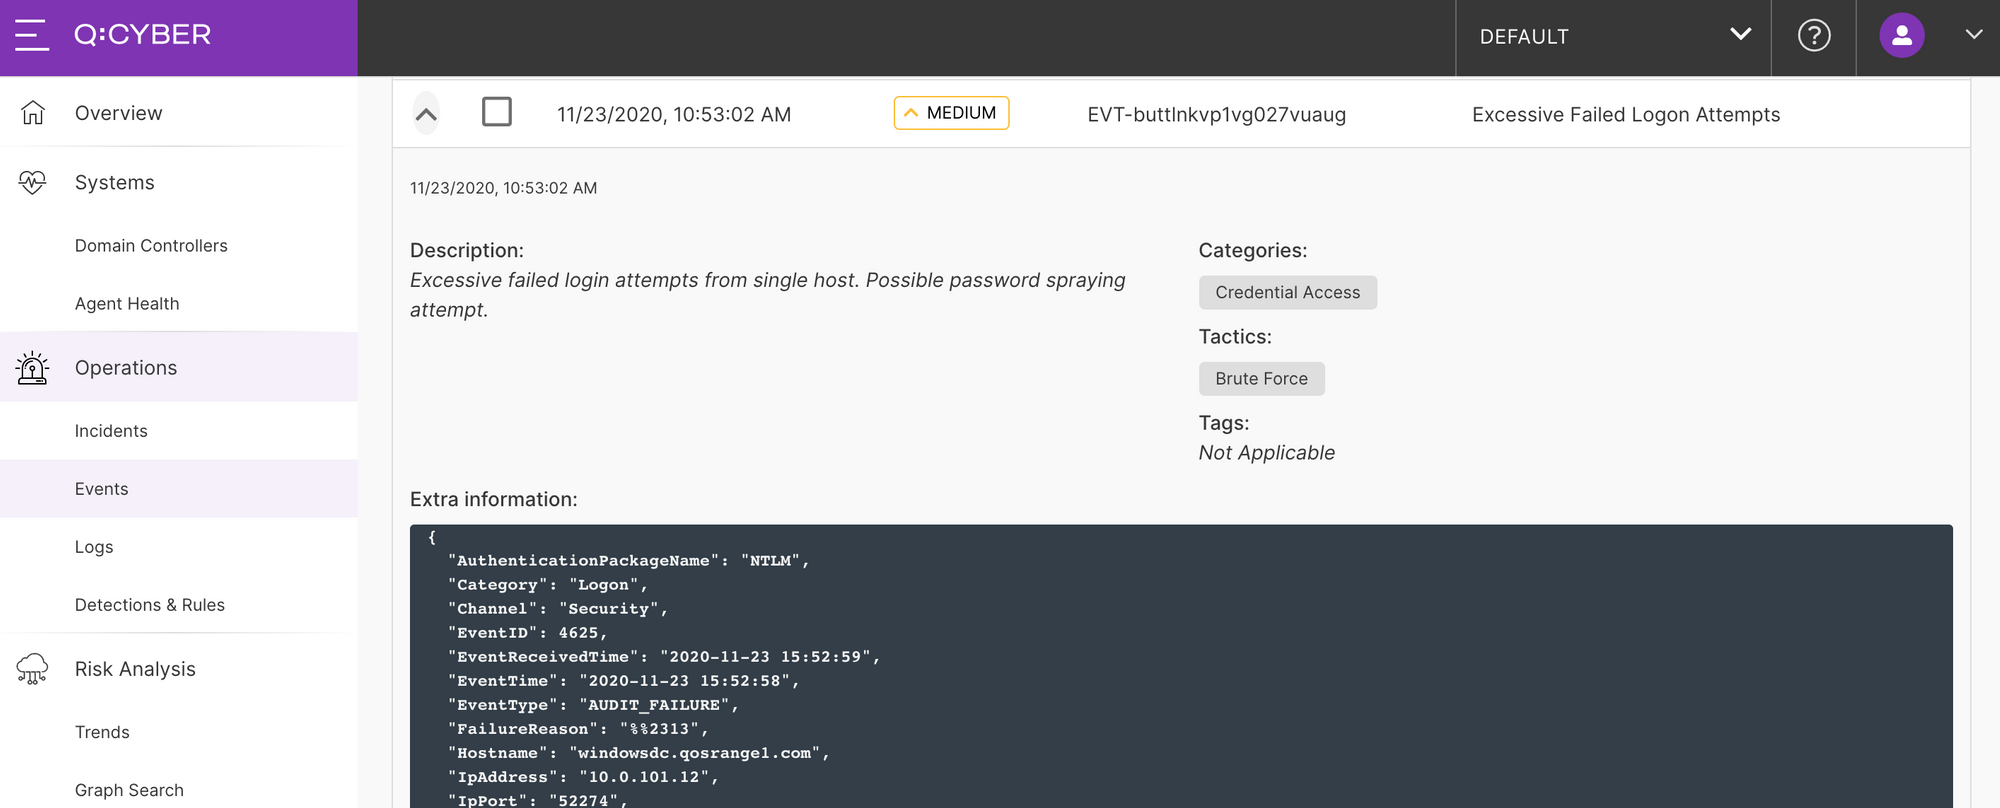
Task: Open the Risk Analysis section
Action: point(135,669)
